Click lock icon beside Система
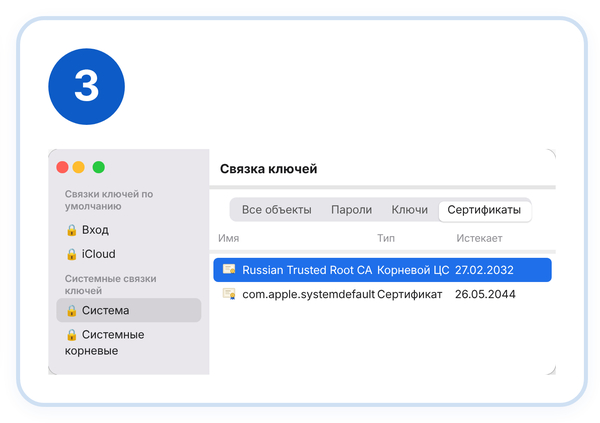Image resolution: width=600 pixels, height=423 pixels. pyautogui.click(x=72, y=310)
